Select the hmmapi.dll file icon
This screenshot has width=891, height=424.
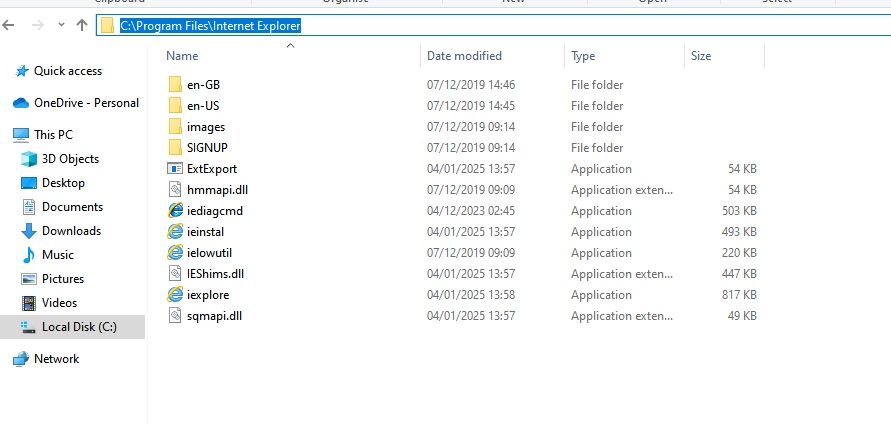point(176,190)
